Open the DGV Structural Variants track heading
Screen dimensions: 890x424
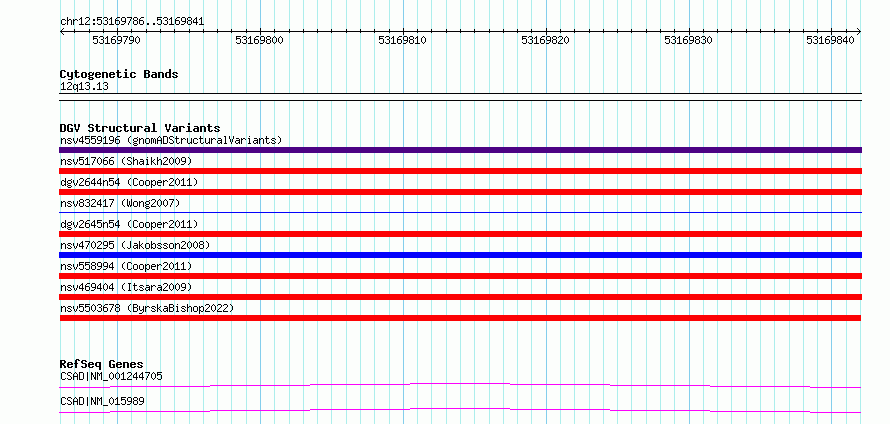(140, 128)
